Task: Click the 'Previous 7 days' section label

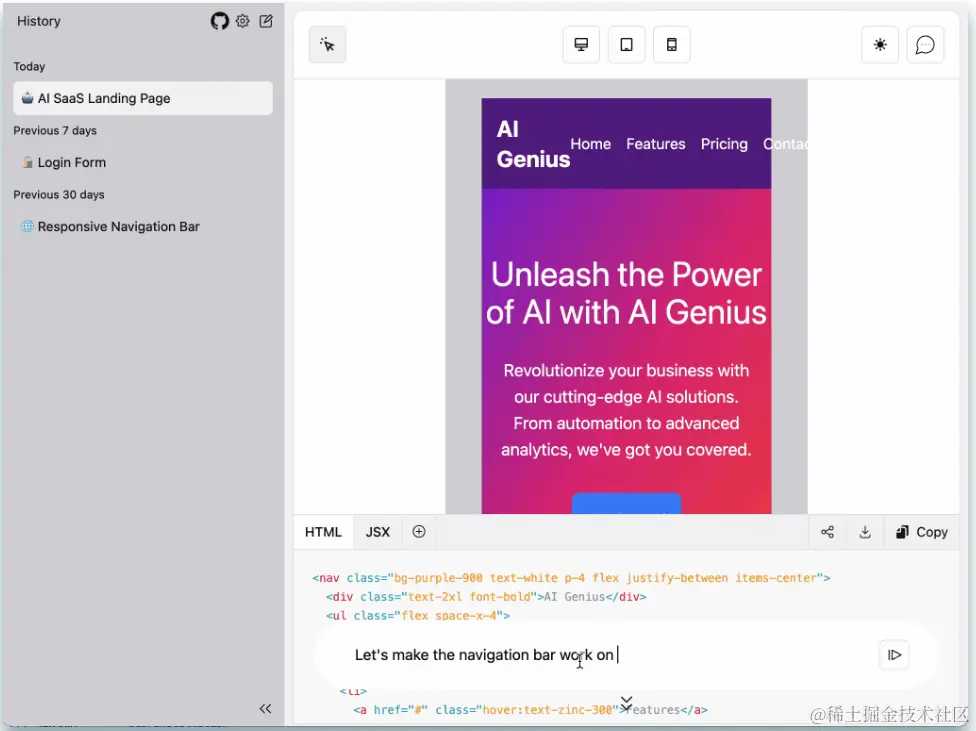Action: coord(55,131)
